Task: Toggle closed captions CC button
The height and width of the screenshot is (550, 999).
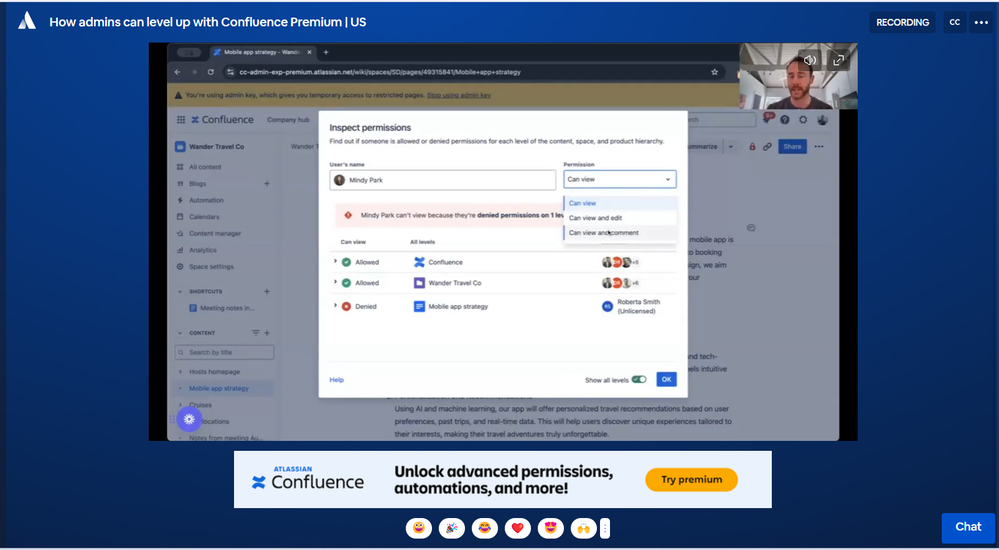Action: point(954,22)
